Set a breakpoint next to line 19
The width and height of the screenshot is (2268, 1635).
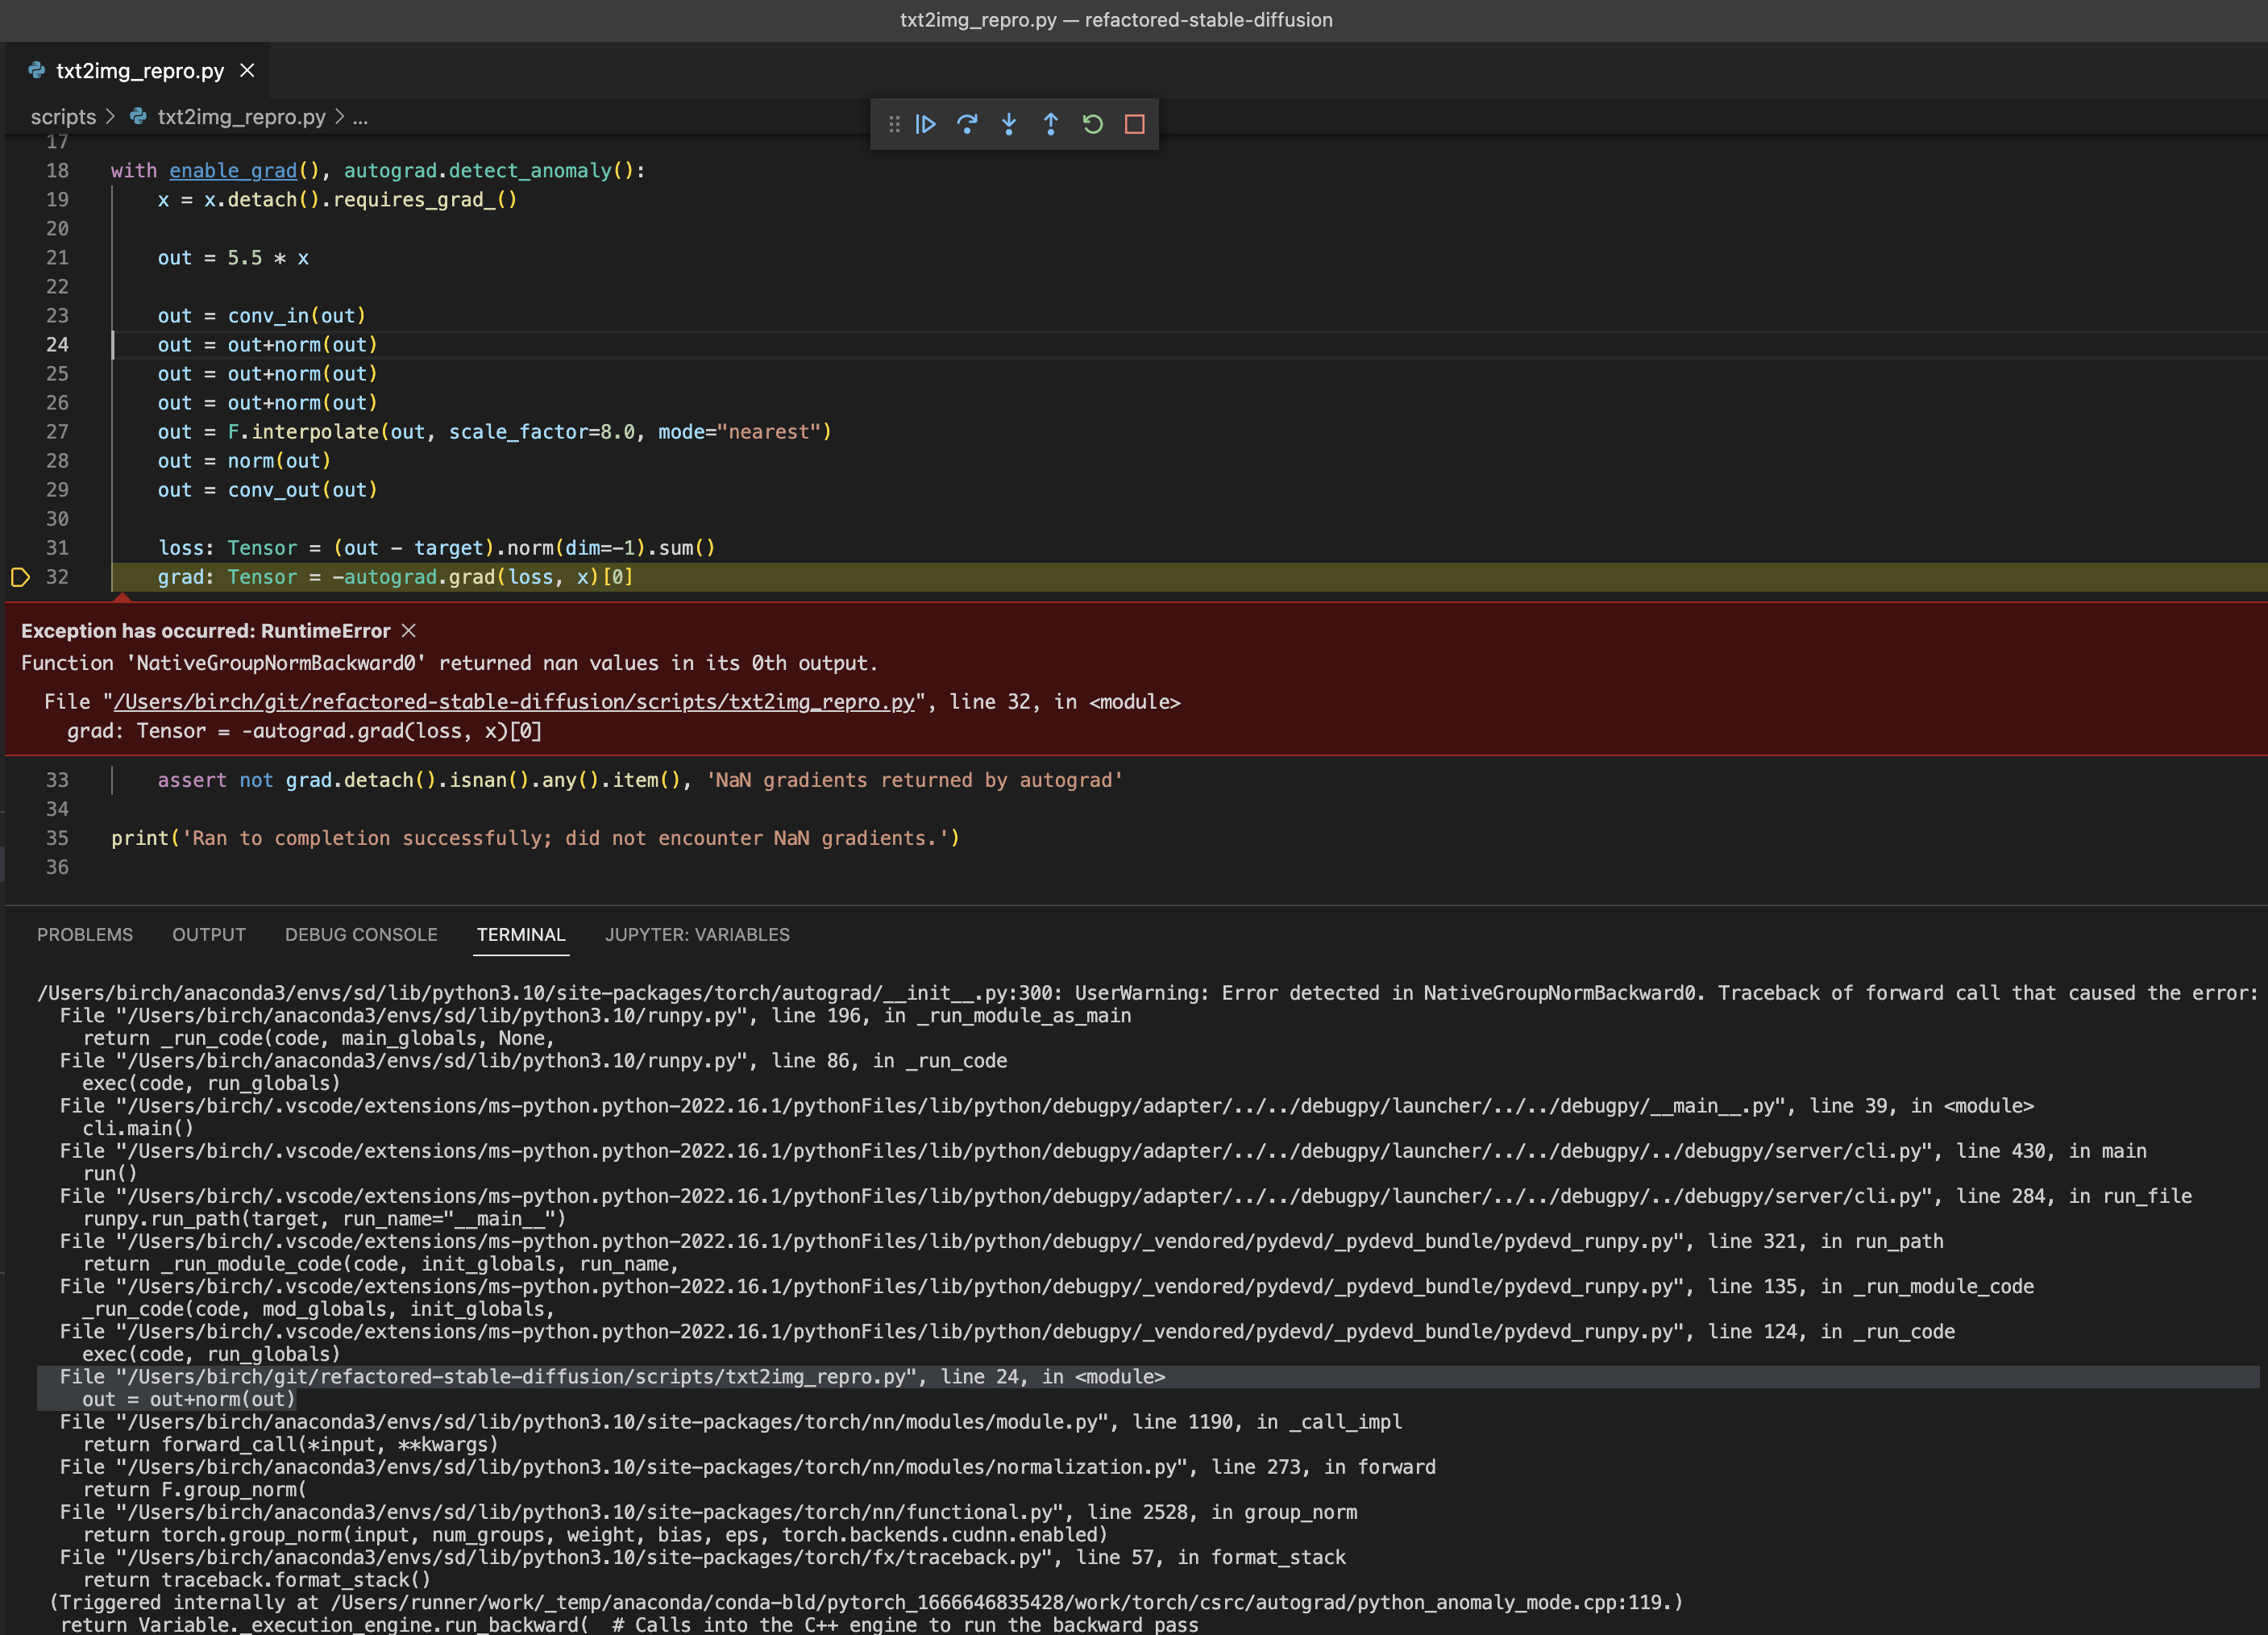(x=20, y=199)
